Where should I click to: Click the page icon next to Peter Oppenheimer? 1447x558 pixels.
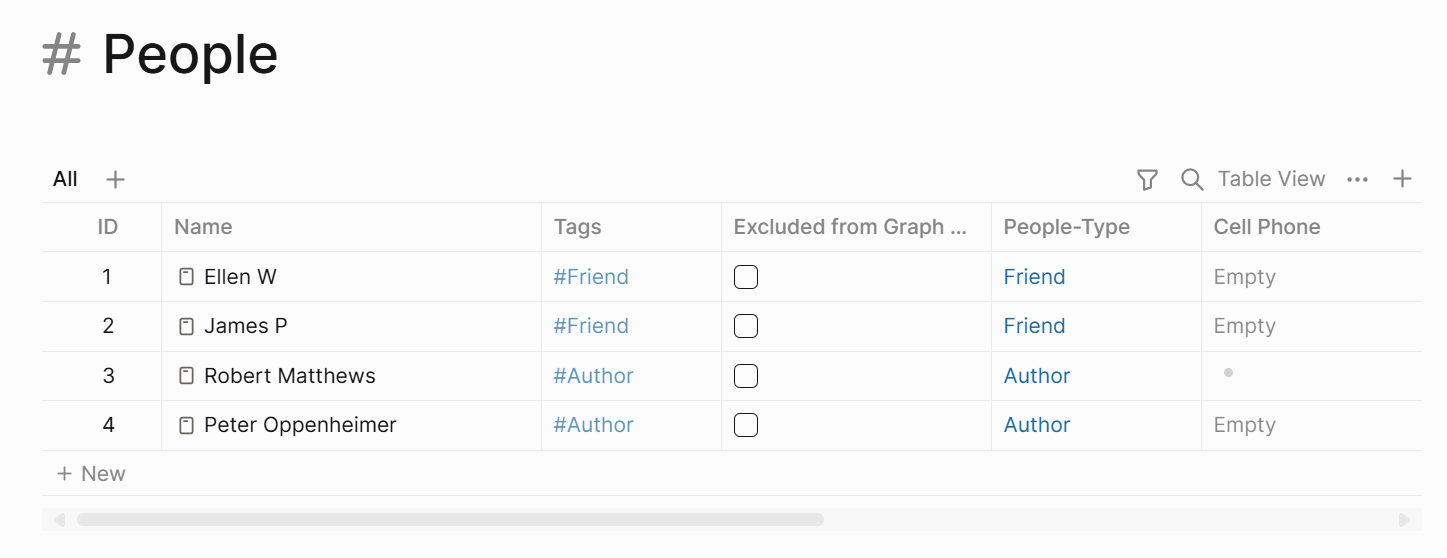point(186,425)
